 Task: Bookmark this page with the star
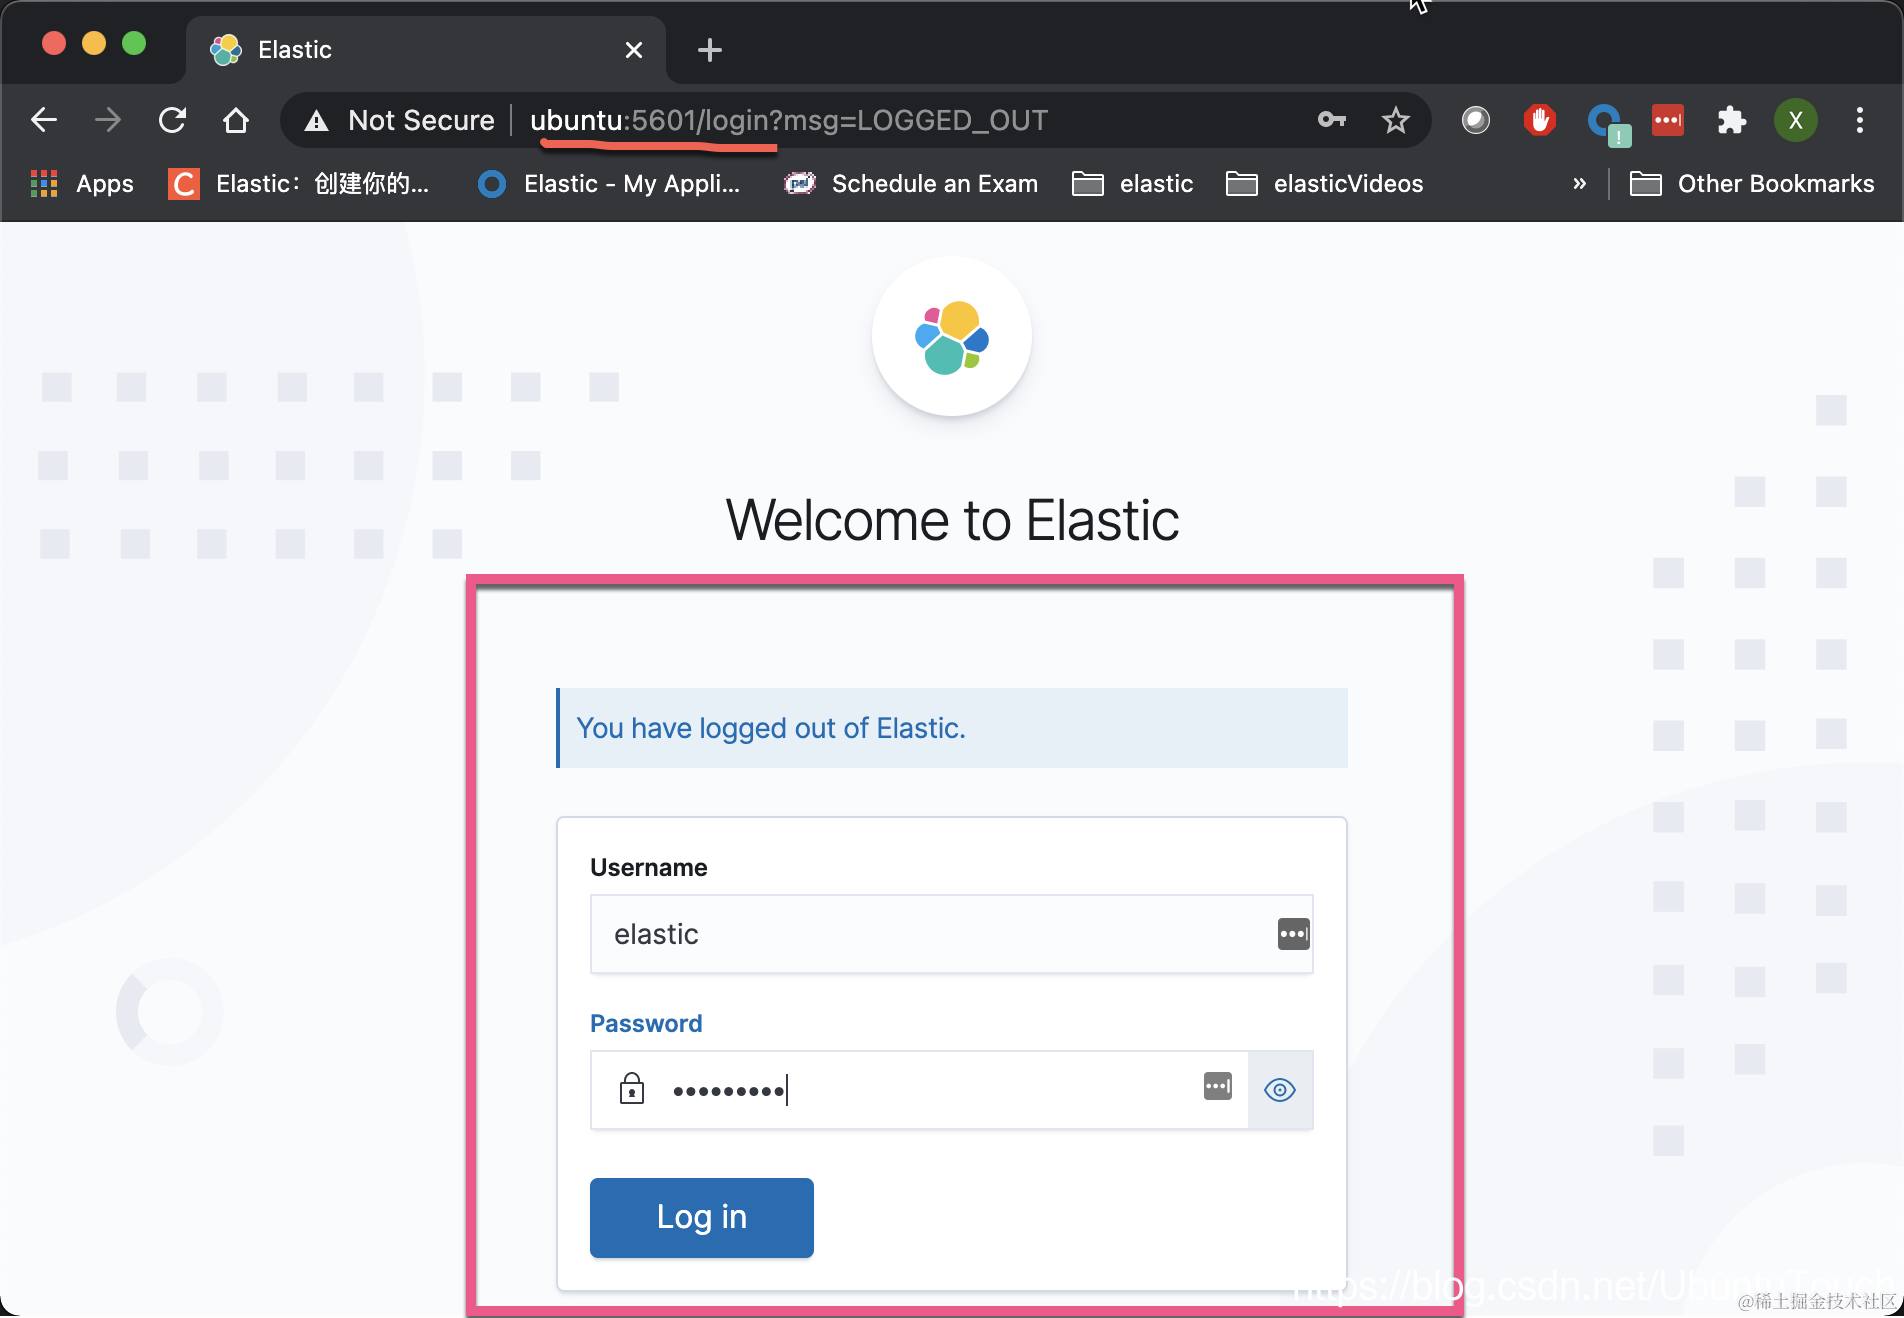pyautogui.click(x=1395, y=120)
